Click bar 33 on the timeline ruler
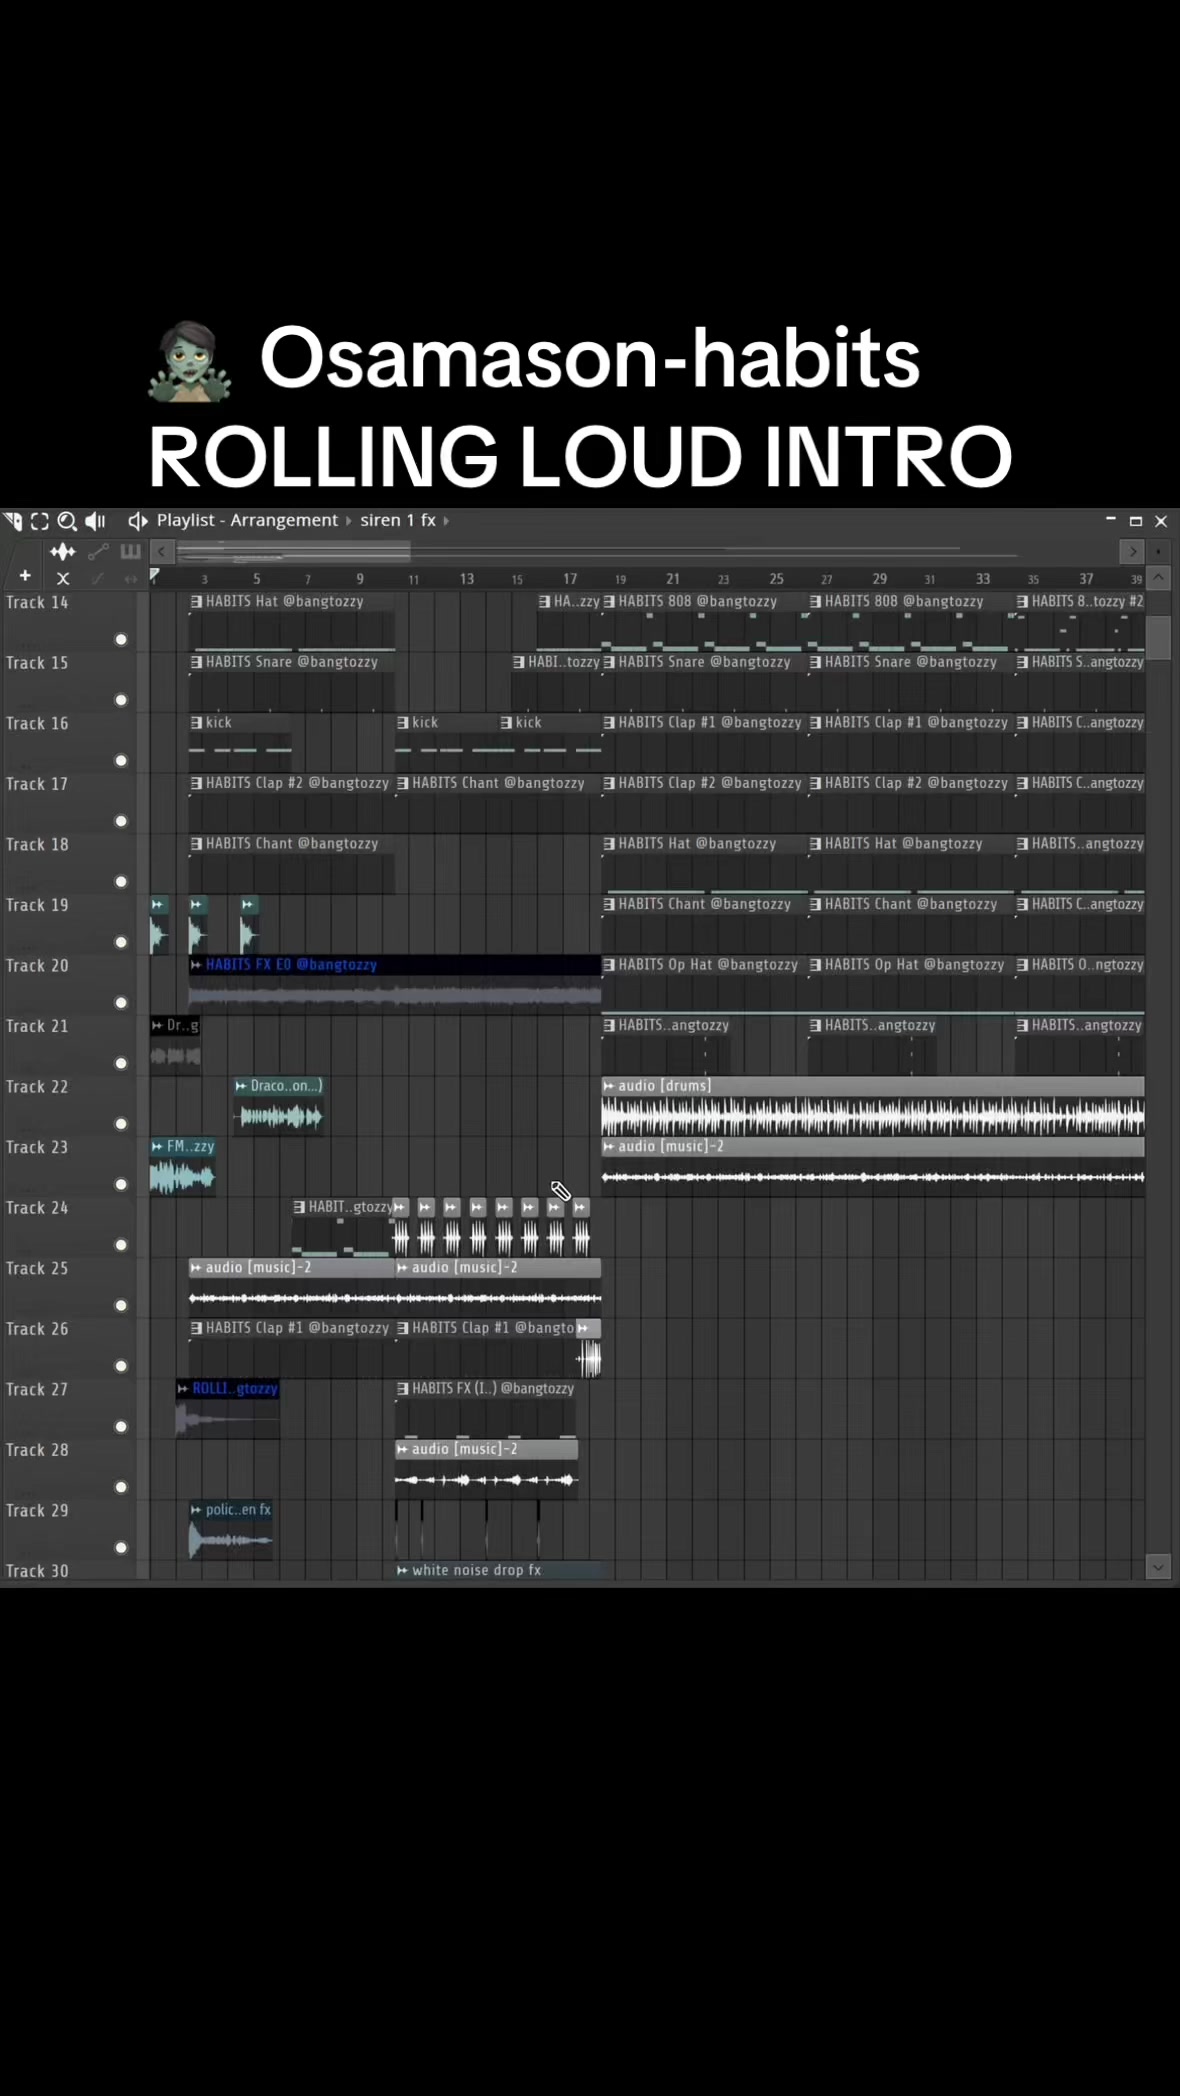The width and height of the screenshot is (1180, 2096). [x=983, y=579]
